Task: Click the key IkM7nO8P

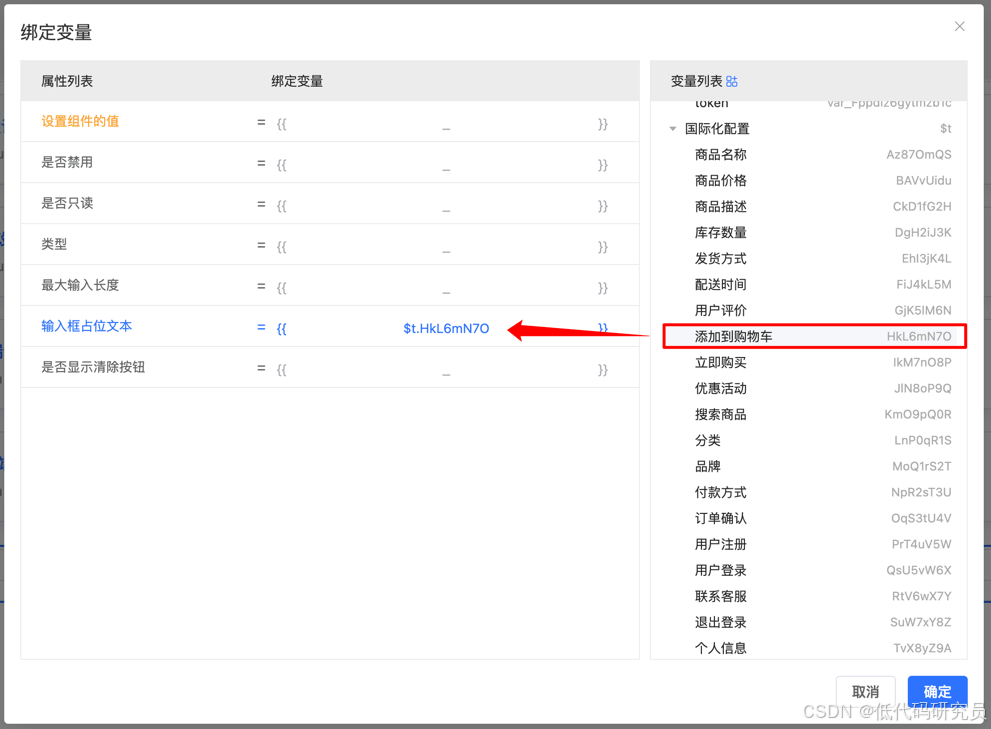Action: 922,363
